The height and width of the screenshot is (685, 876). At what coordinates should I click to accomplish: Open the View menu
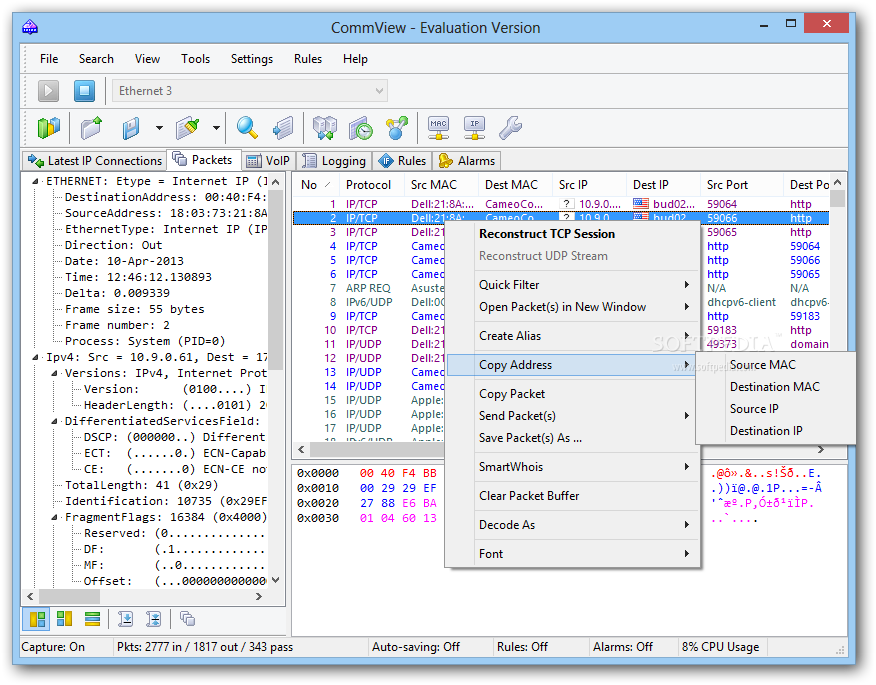(x=147, y=59)
